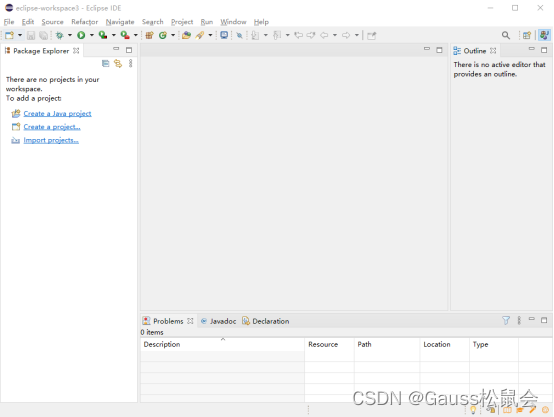Image resolution: width=554 pixels, height=417 pixels.
Task: Open the Edit menu
Action: click(28, 22)
